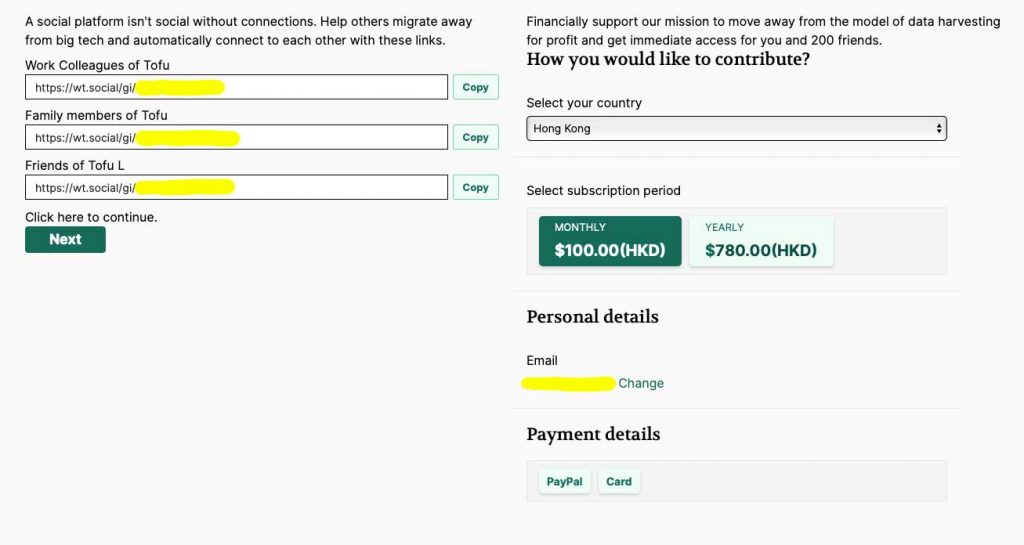Screen dimensions: 1024x545
Task: Click the 'Click here to continue' text
Action: [x=91, y=217]
